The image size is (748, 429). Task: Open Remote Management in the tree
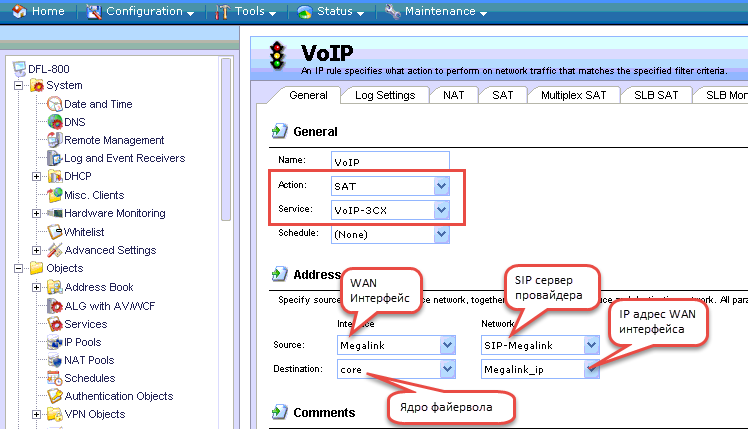tap(114, 140)
